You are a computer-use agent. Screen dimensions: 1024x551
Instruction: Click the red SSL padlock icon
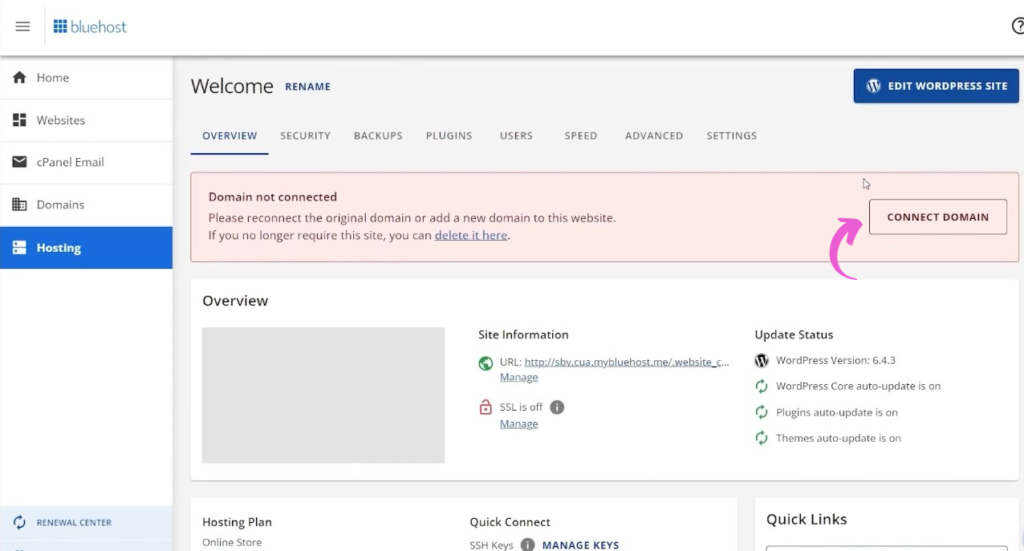485,407
